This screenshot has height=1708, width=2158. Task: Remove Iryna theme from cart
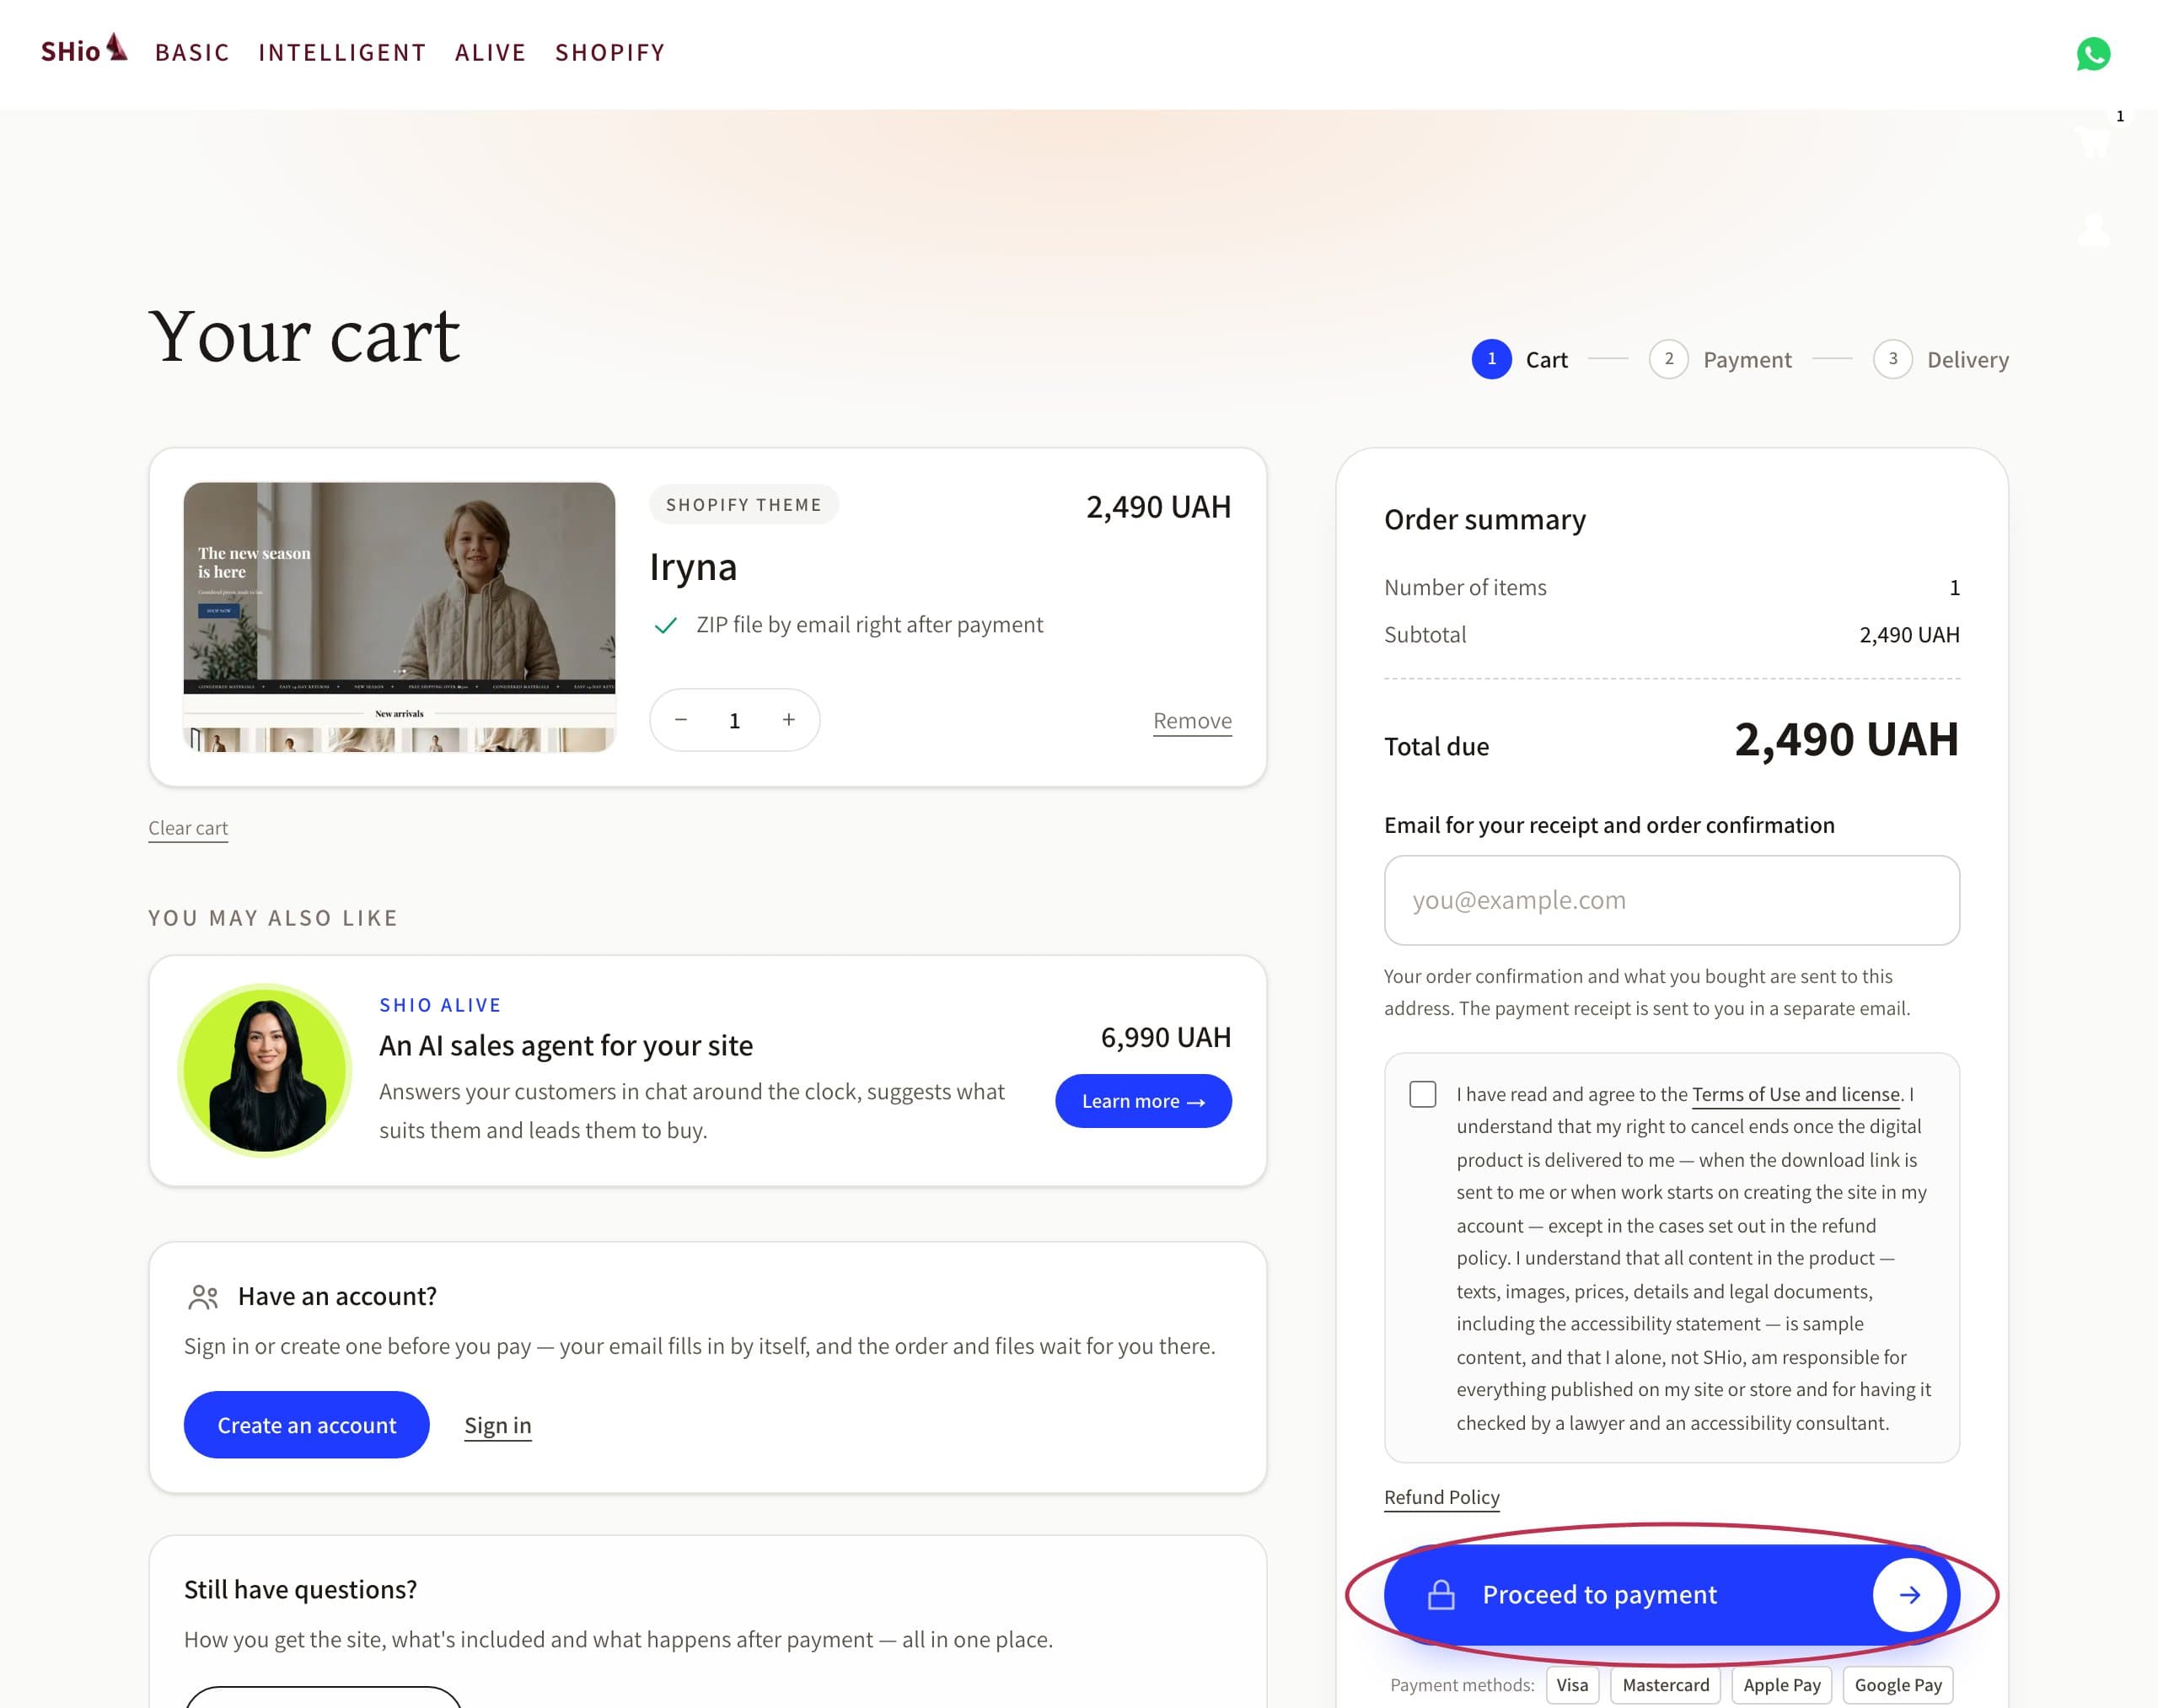[x=1192, y=721]
